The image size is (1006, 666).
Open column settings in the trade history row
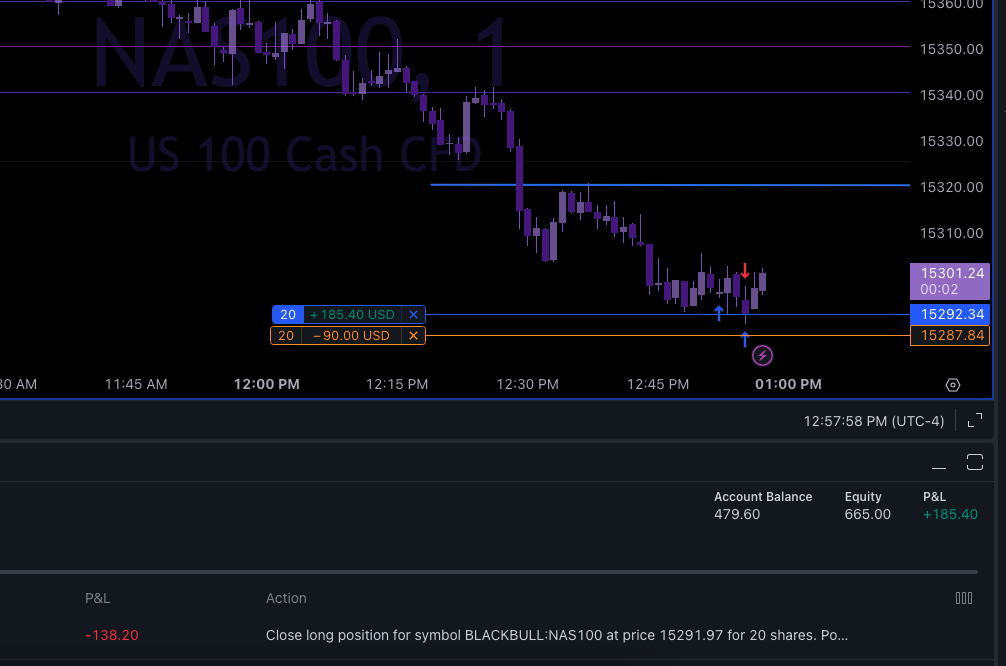964,597
